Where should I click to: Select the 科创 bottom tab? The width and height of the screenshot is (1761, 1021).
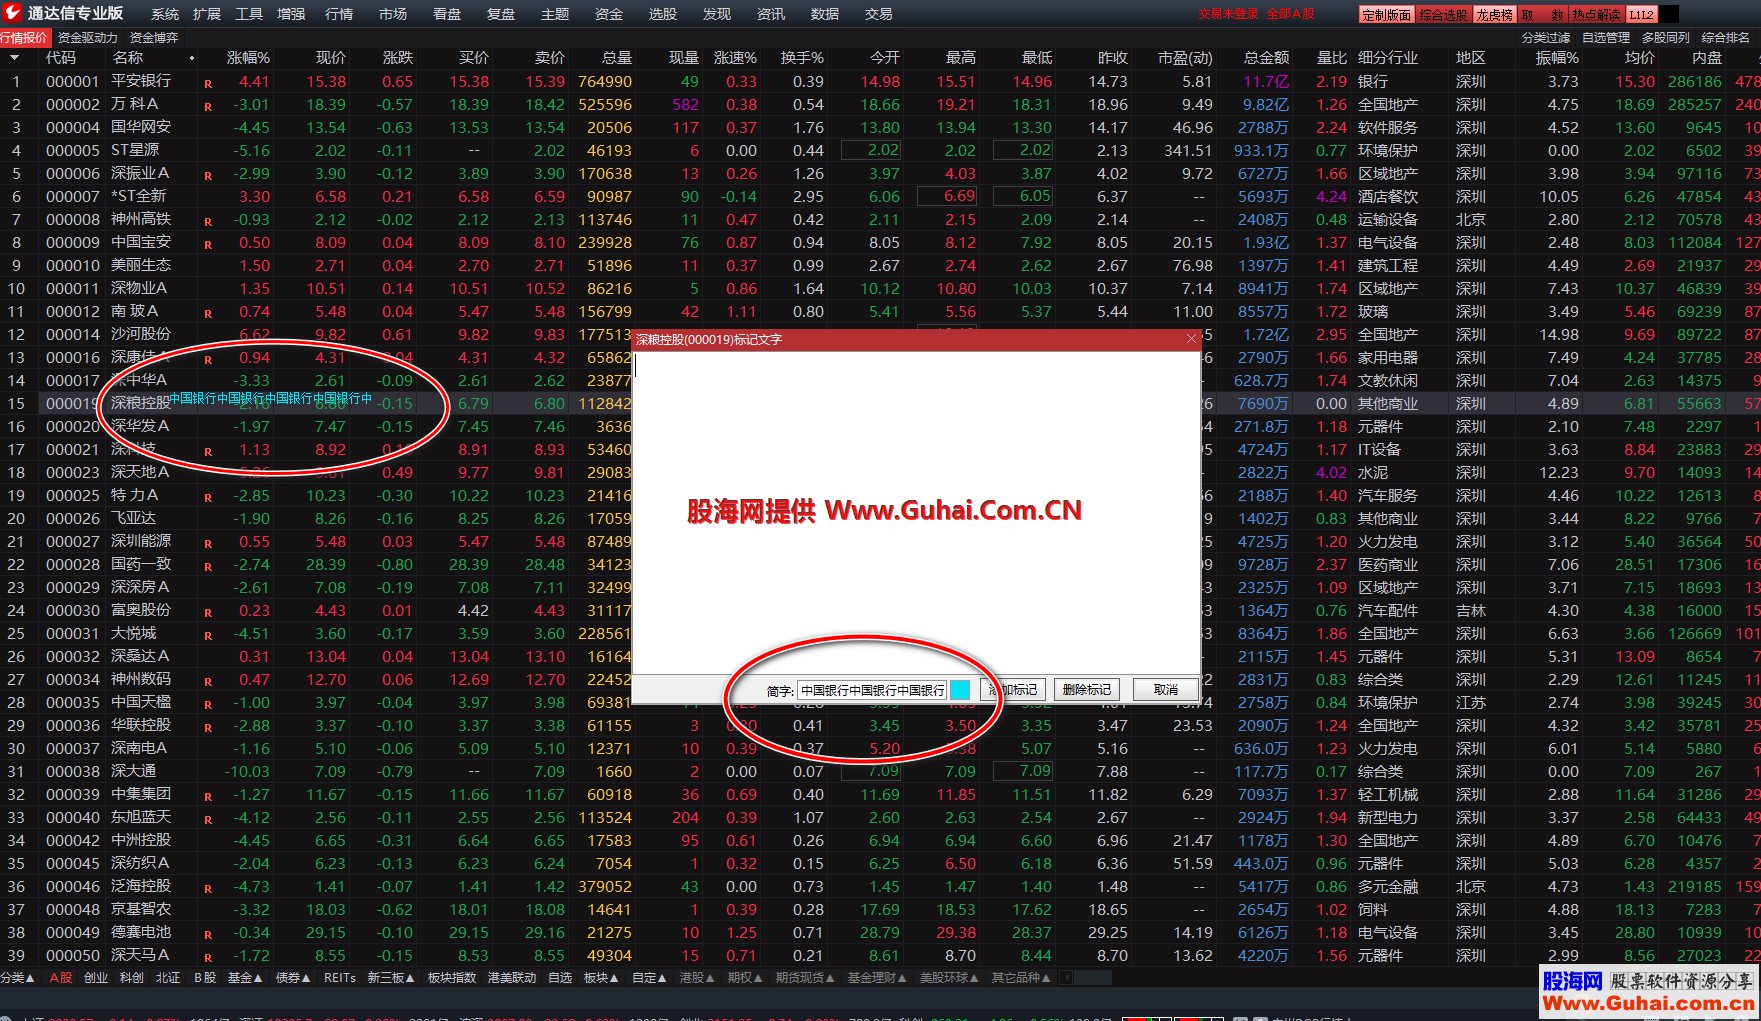pos(132,977)
